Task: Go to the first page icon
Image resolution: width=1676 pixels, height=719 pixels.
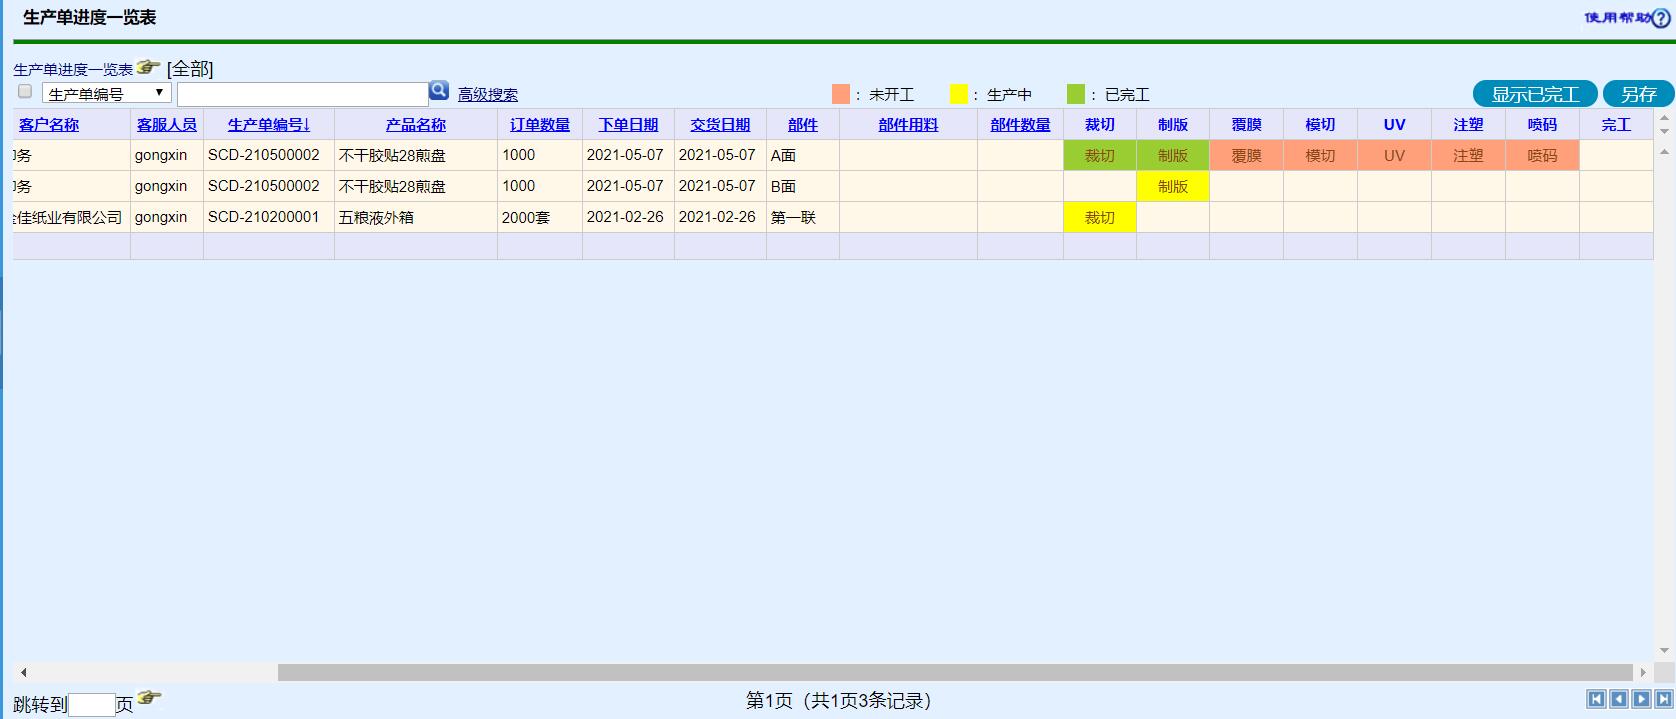Action: (x=1596, y=700)
